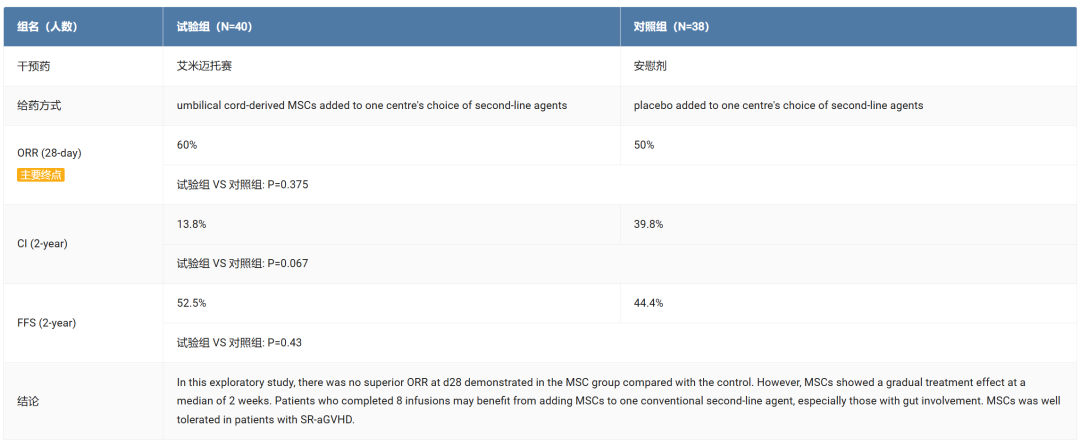Select the 给药方式 row label

point(39,105)
